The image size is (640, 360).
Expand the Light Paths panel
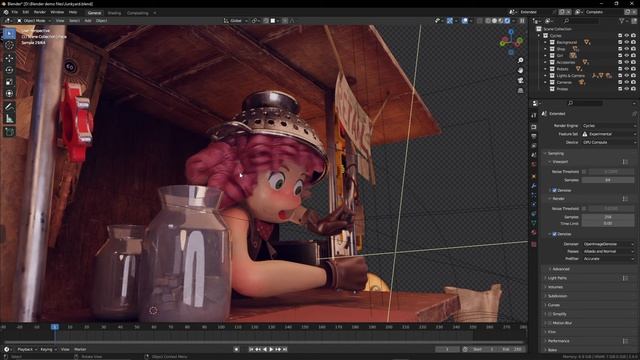(x=557, y=278)
